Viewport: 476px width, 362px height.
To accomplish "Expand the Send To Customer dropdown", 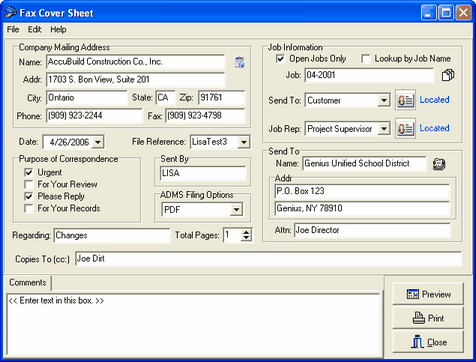I will pos(384,100).
